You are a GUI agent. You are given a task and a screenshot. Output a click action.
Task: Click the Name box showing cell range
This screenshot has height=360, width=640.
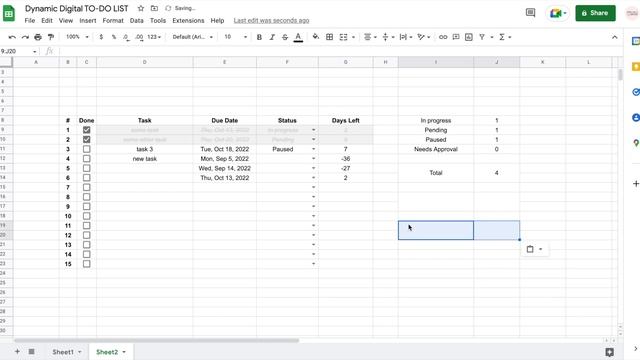(x=19, y=51)
